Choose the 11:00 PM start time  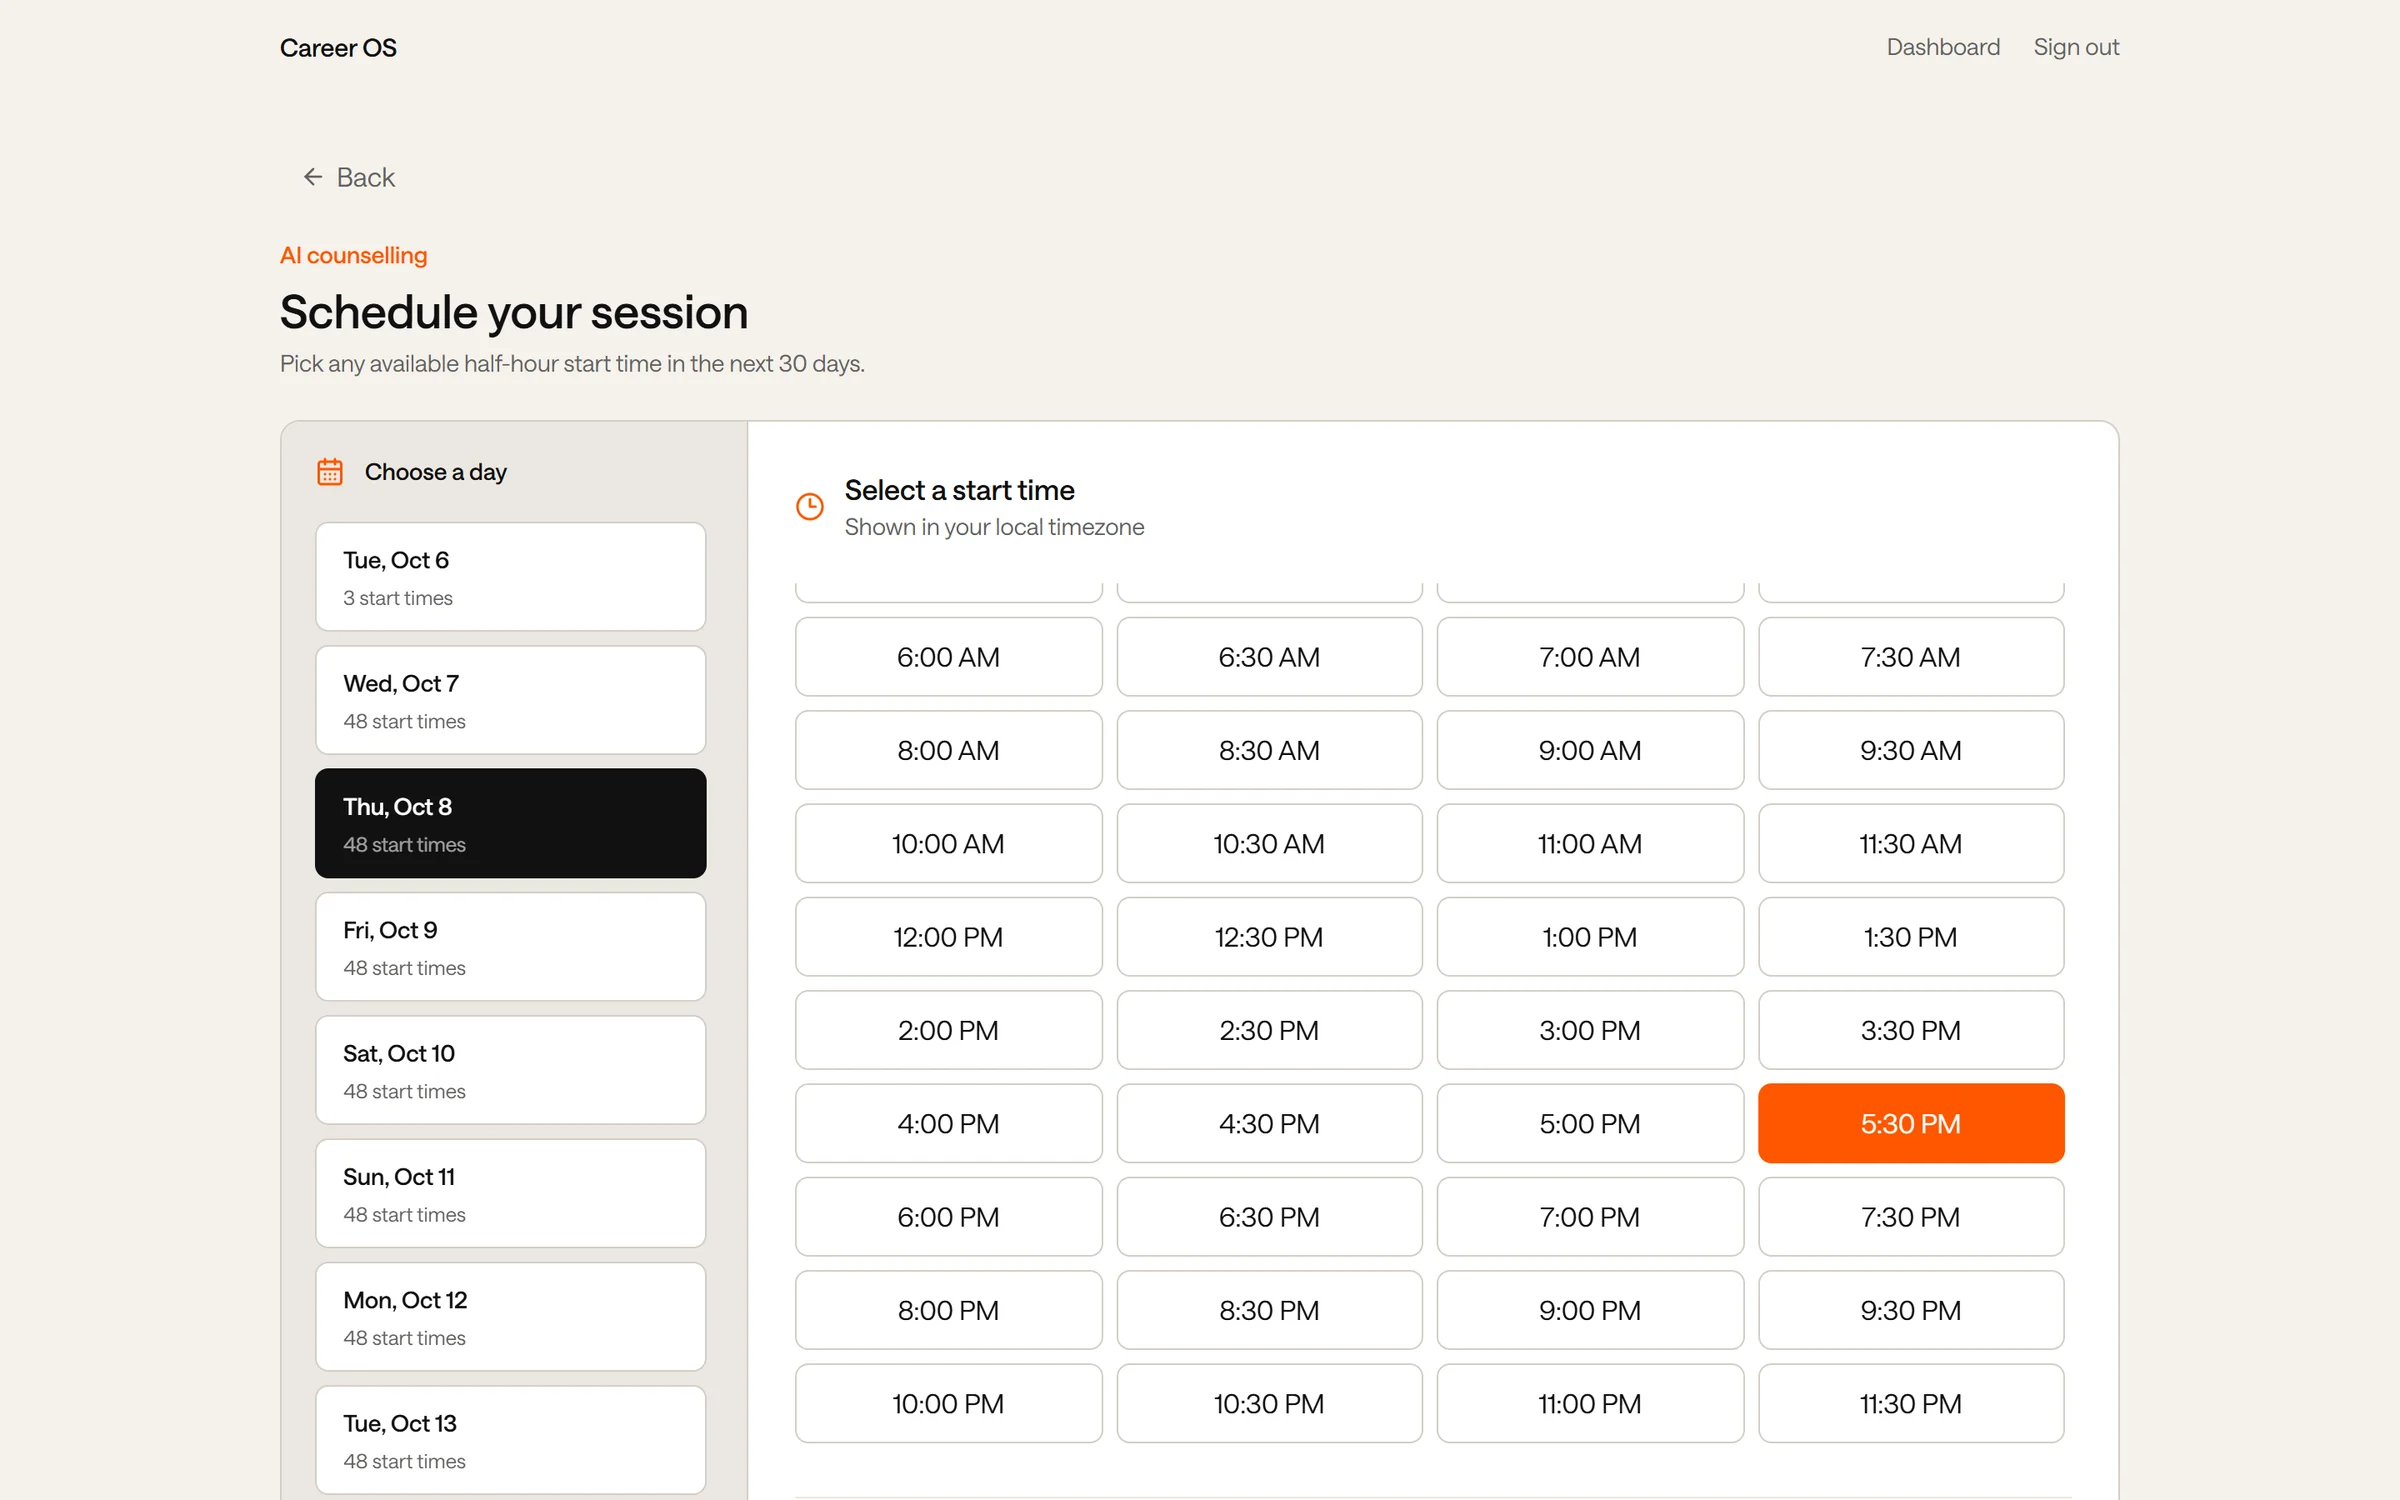(1590, 1404)
